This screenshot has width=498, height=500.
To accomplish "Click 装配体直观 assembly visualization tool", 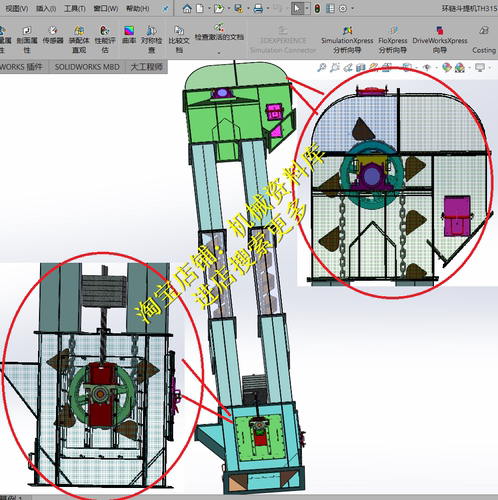I will [x=79, y=39].
